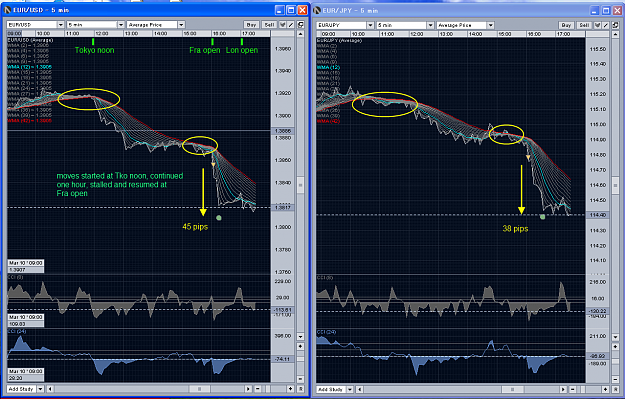Screen dimensions: 625x399
Task: Click the bottom-right corner icon in EUR/USD window
Action: point(301,389)
